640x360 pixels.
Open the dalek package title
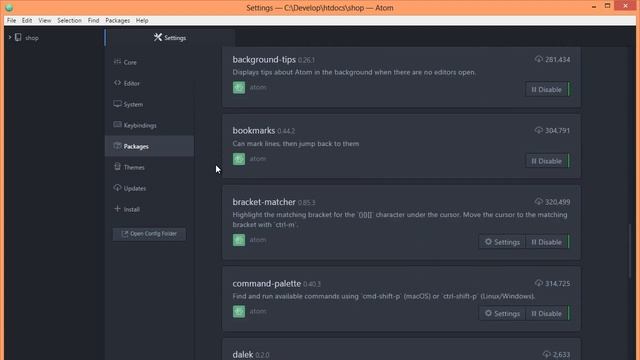pyautogui.click(x=243, y=355)
